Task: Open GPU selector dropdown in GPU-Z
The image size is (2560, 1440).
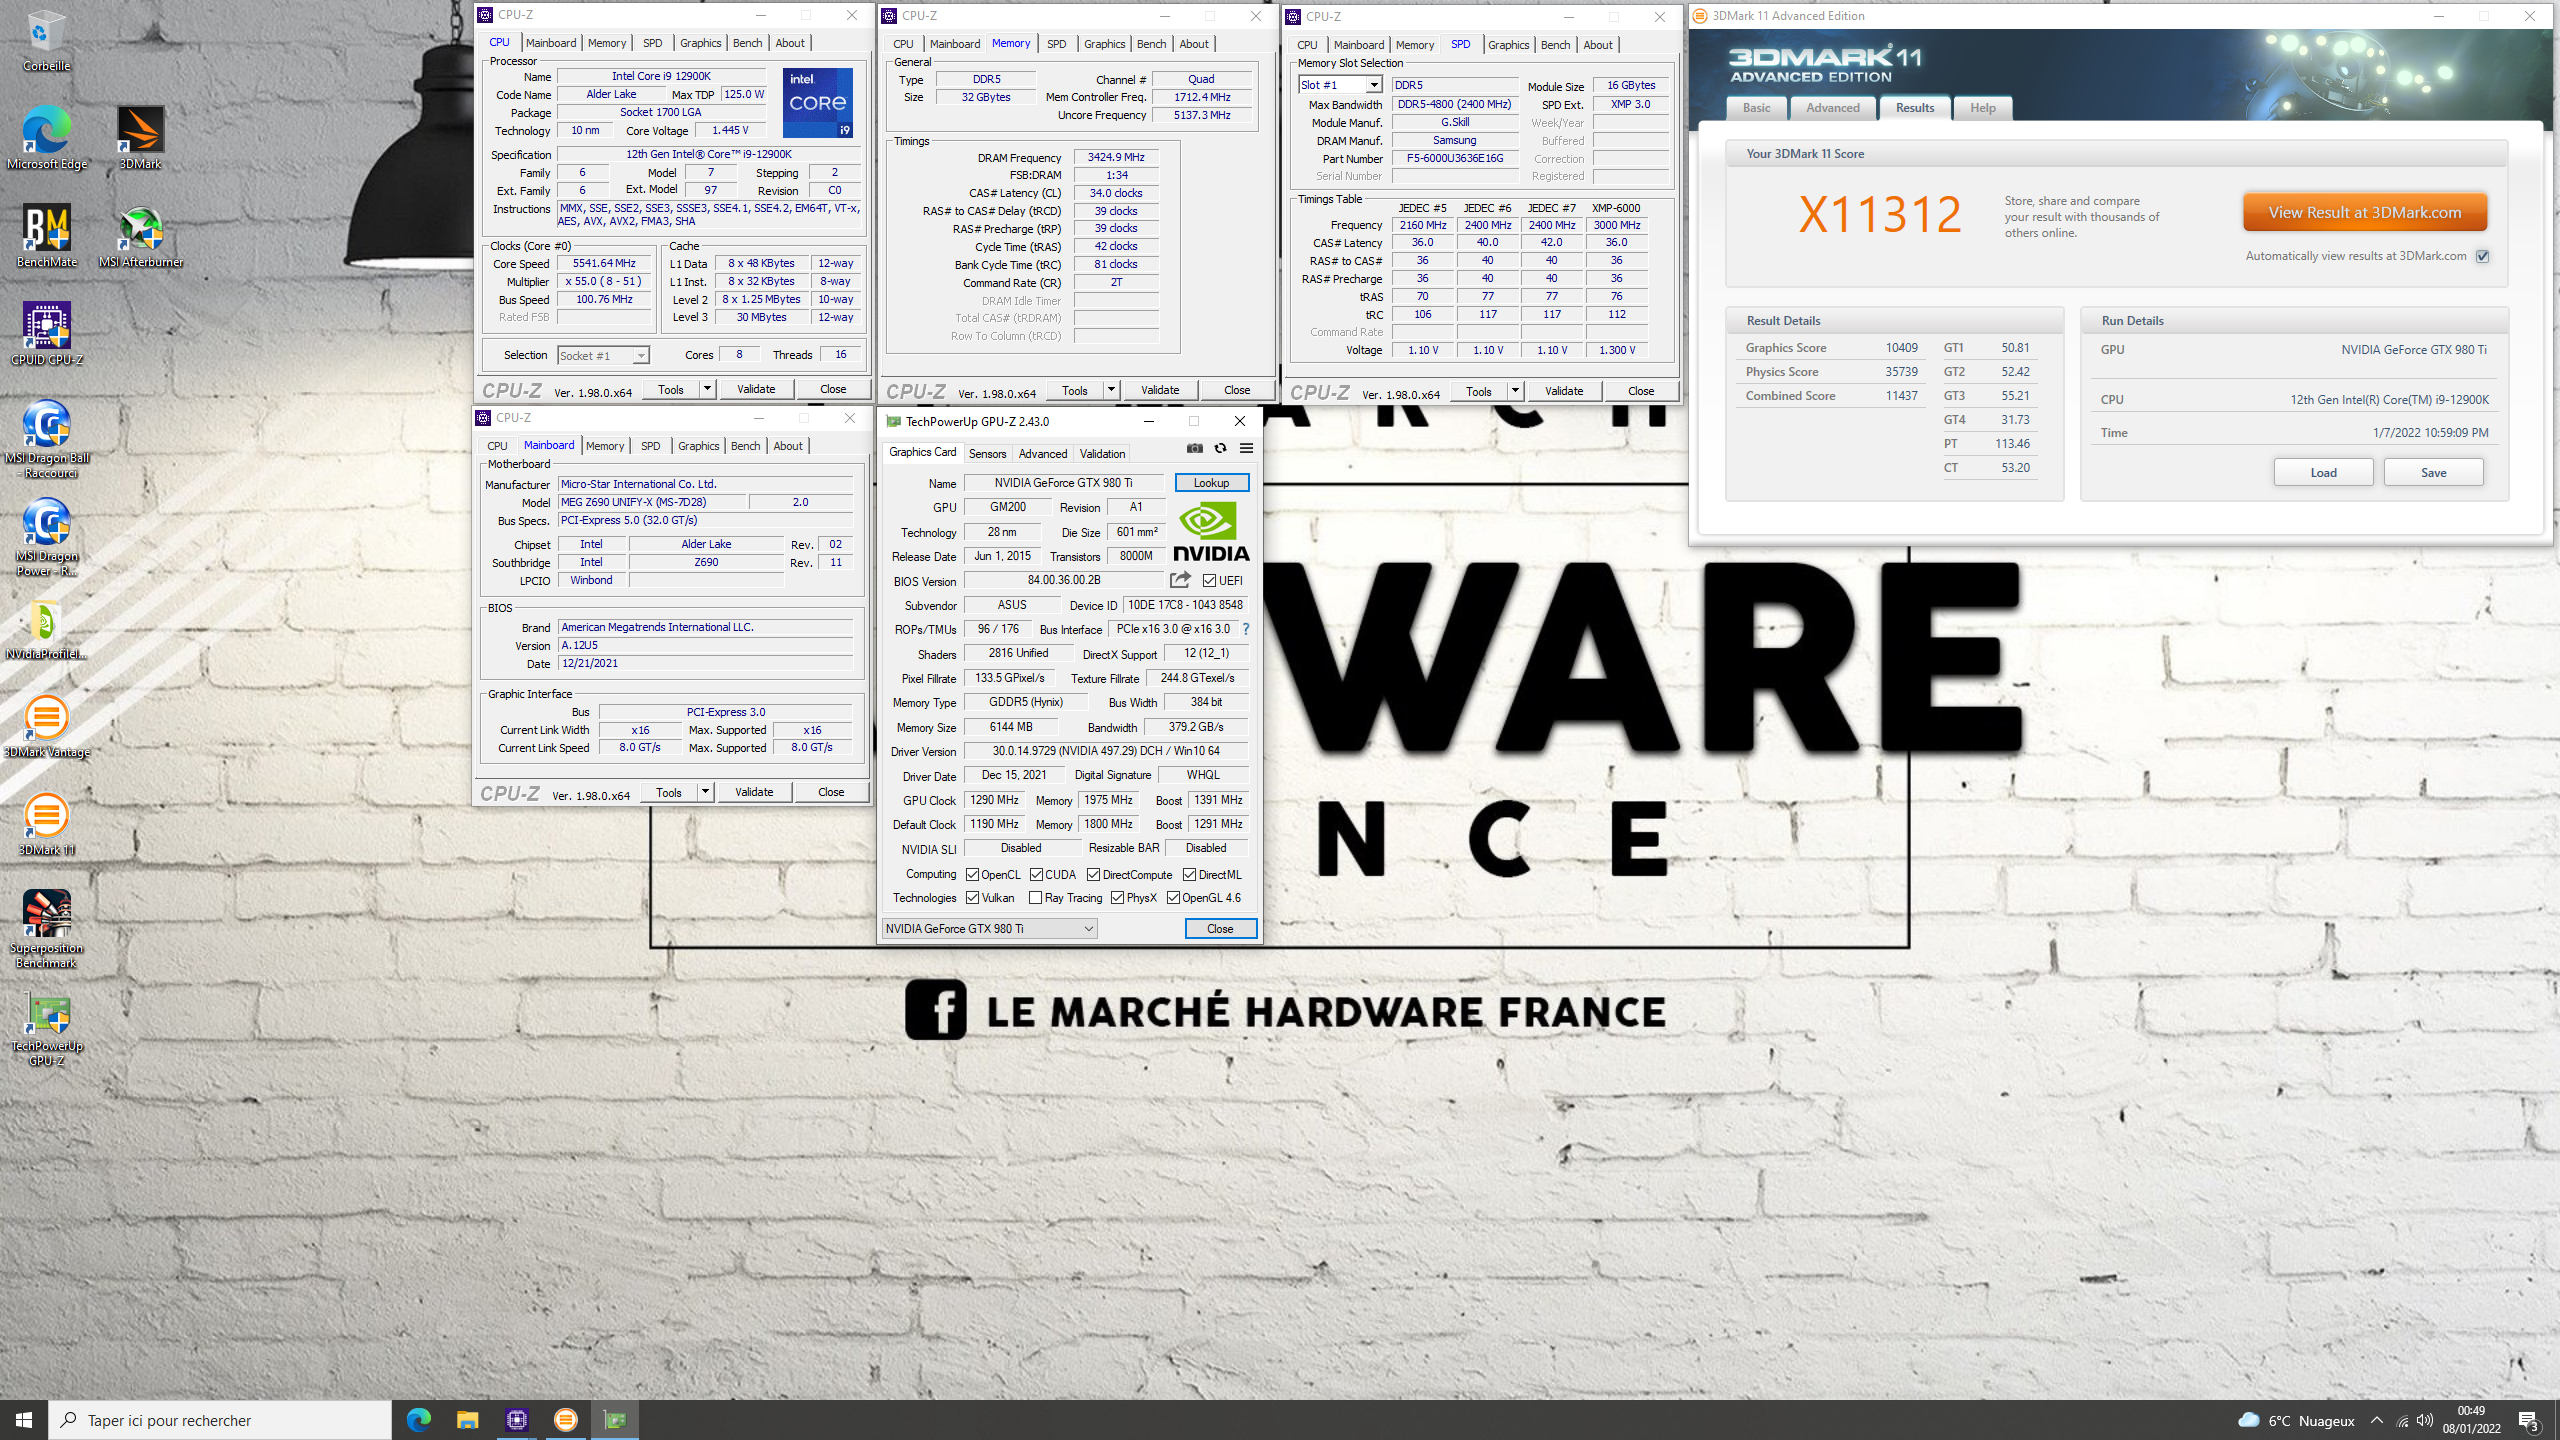Action: point(989,929)
